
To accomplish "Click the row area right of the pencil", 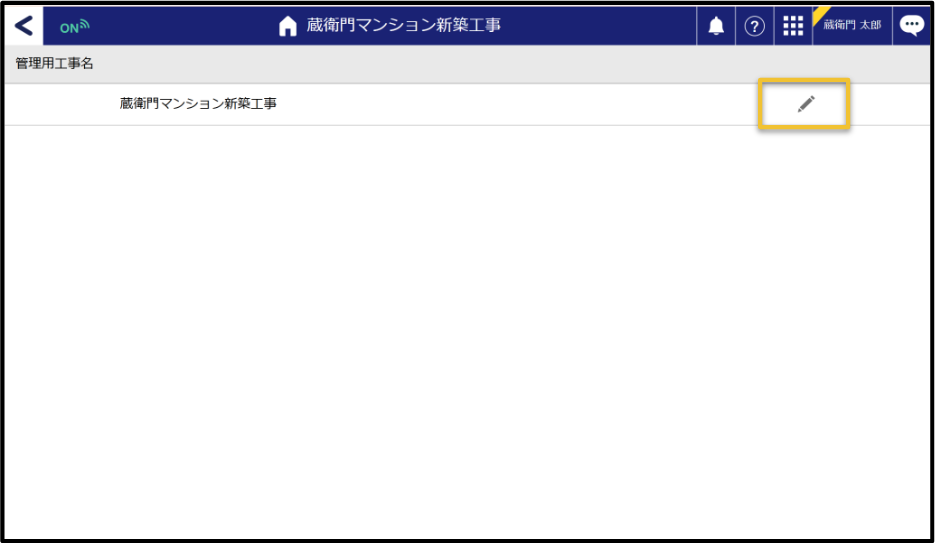I will [x=890, y=104].
